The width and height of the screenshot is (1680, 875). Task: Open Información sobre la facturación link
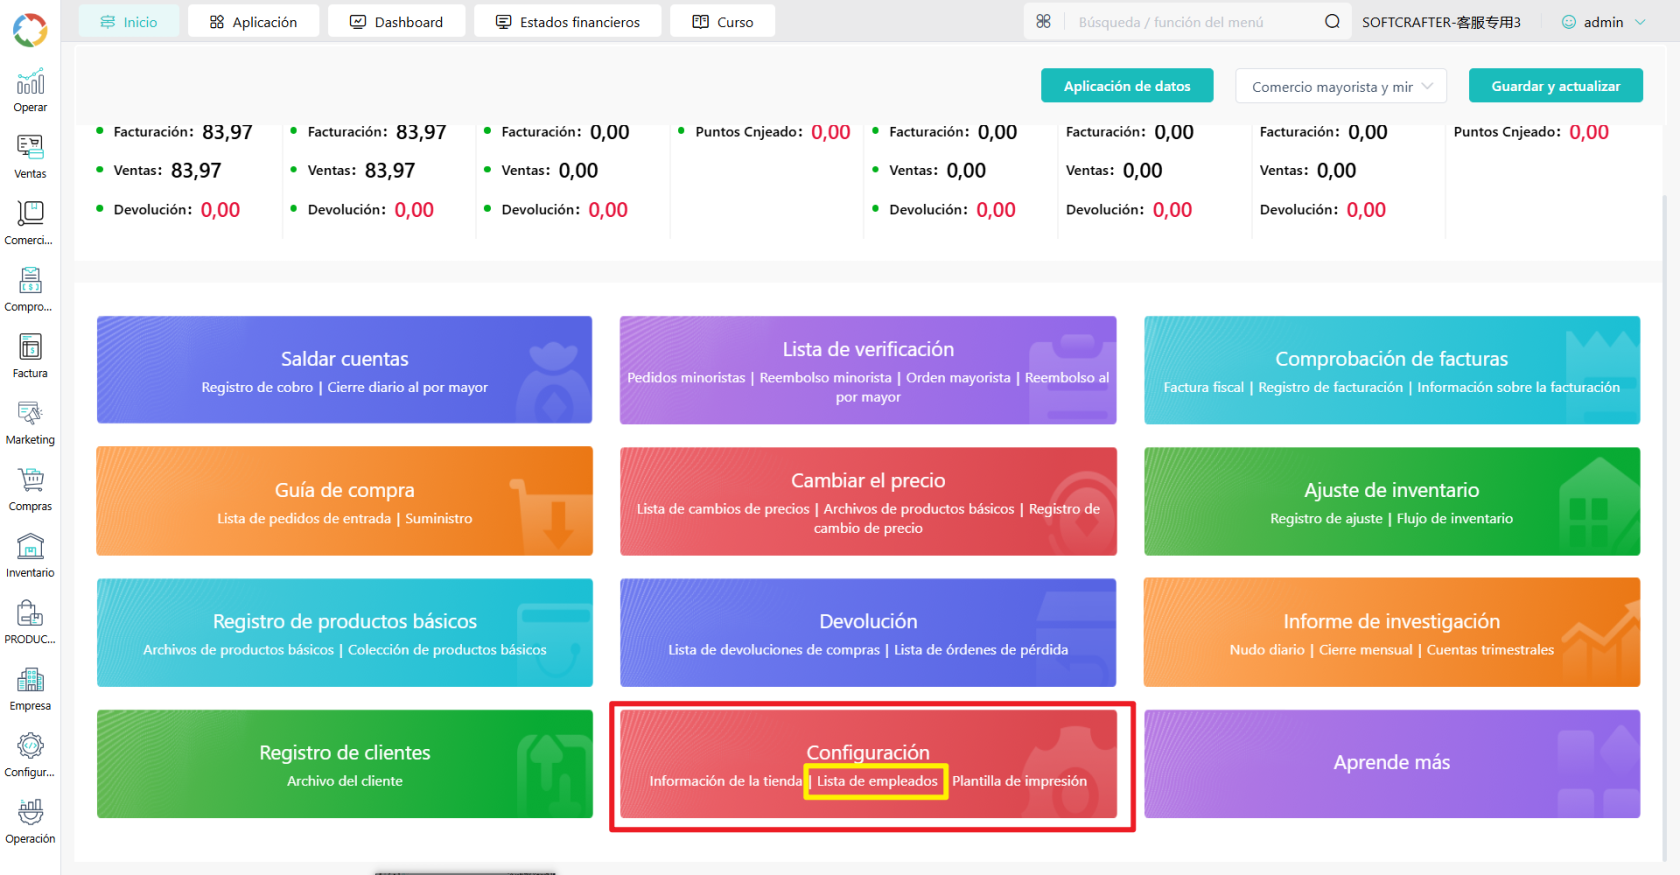click(1518, 387)
